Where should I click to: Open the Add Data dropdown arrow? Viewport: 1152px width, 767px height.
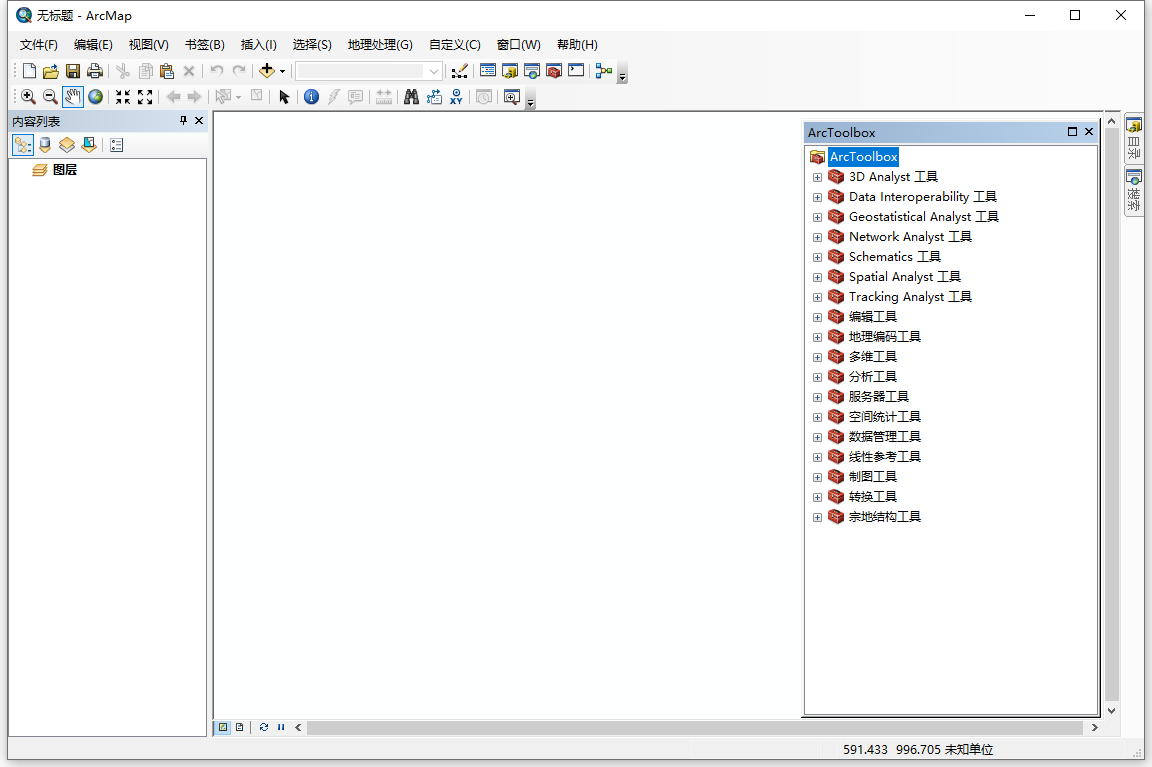[x=282, y=71]
